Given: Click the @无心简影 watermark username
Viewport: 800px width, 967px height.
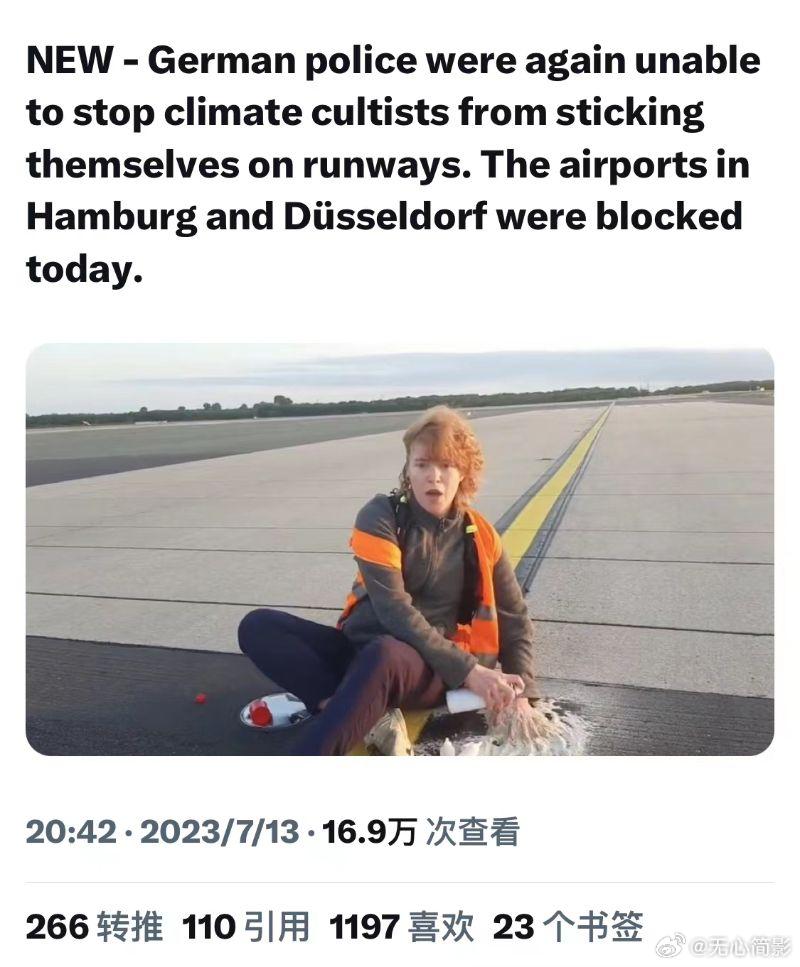Looking at the screenshot, I should pos(740,947).
